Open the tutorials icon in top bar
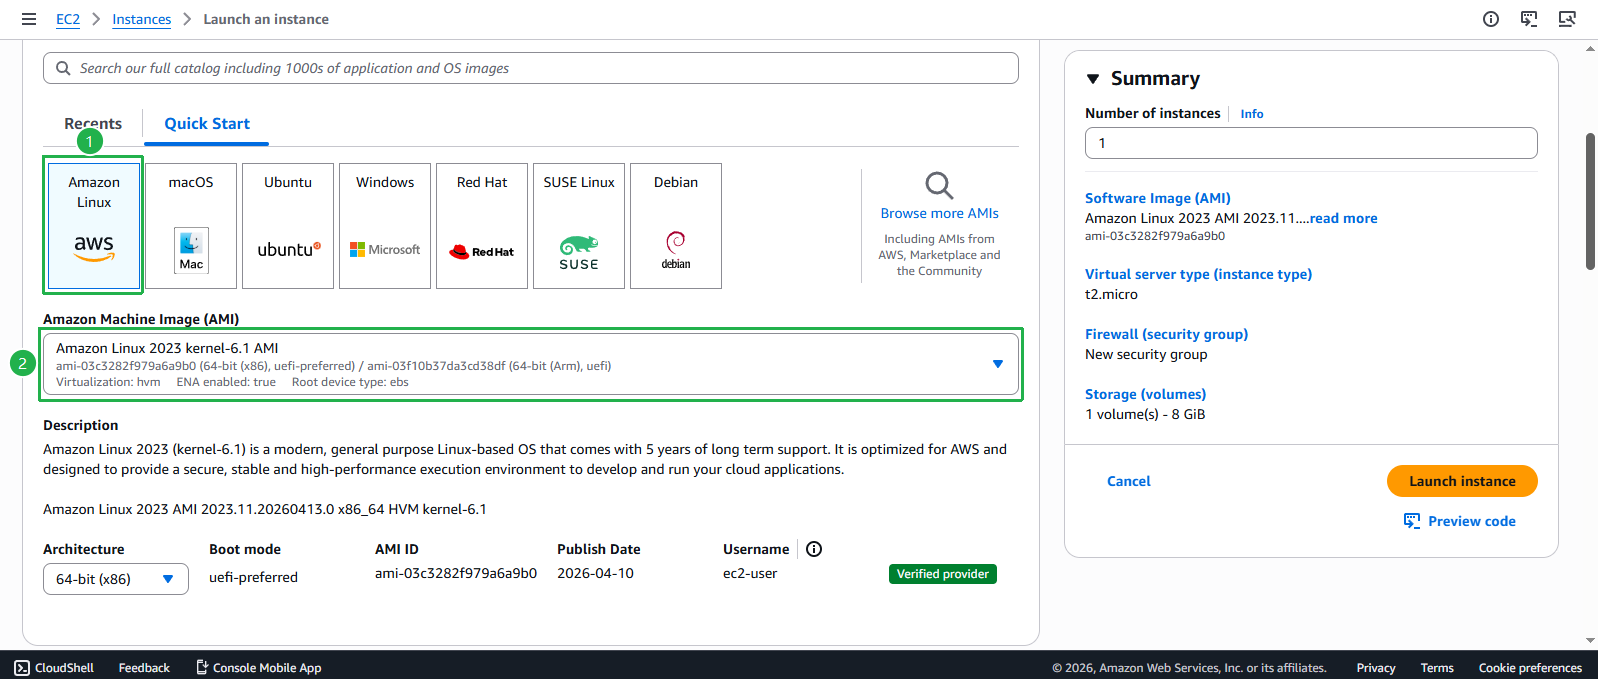 click(x=1529, y=19)
